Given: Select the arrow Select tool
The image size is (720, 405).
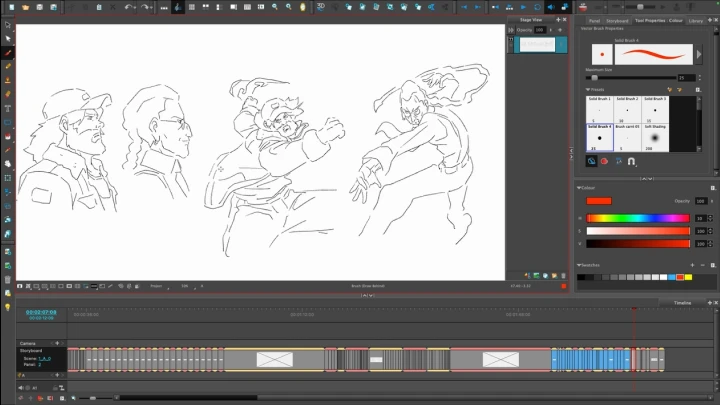Looking at the screenshot, I should (x=7, y=25).
